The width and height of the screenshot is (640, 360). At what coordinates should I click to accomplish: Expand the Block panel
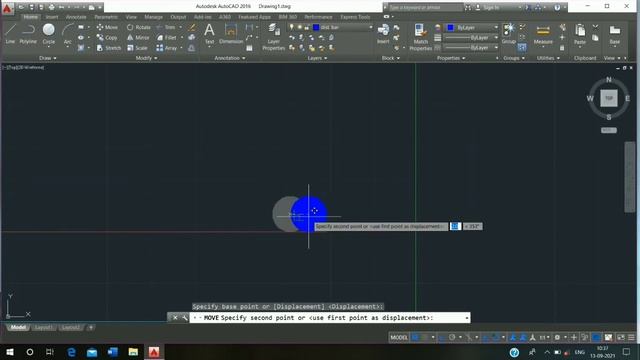[x=391, y=58]
